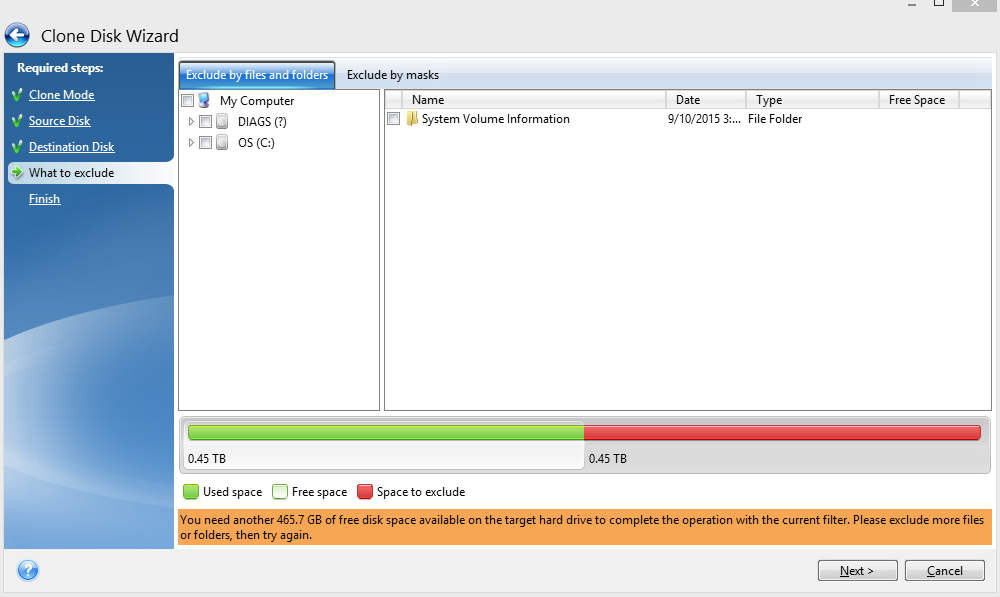1000x597 pixels.
Task: Sort by the Type column header
Action: point(812,100)
